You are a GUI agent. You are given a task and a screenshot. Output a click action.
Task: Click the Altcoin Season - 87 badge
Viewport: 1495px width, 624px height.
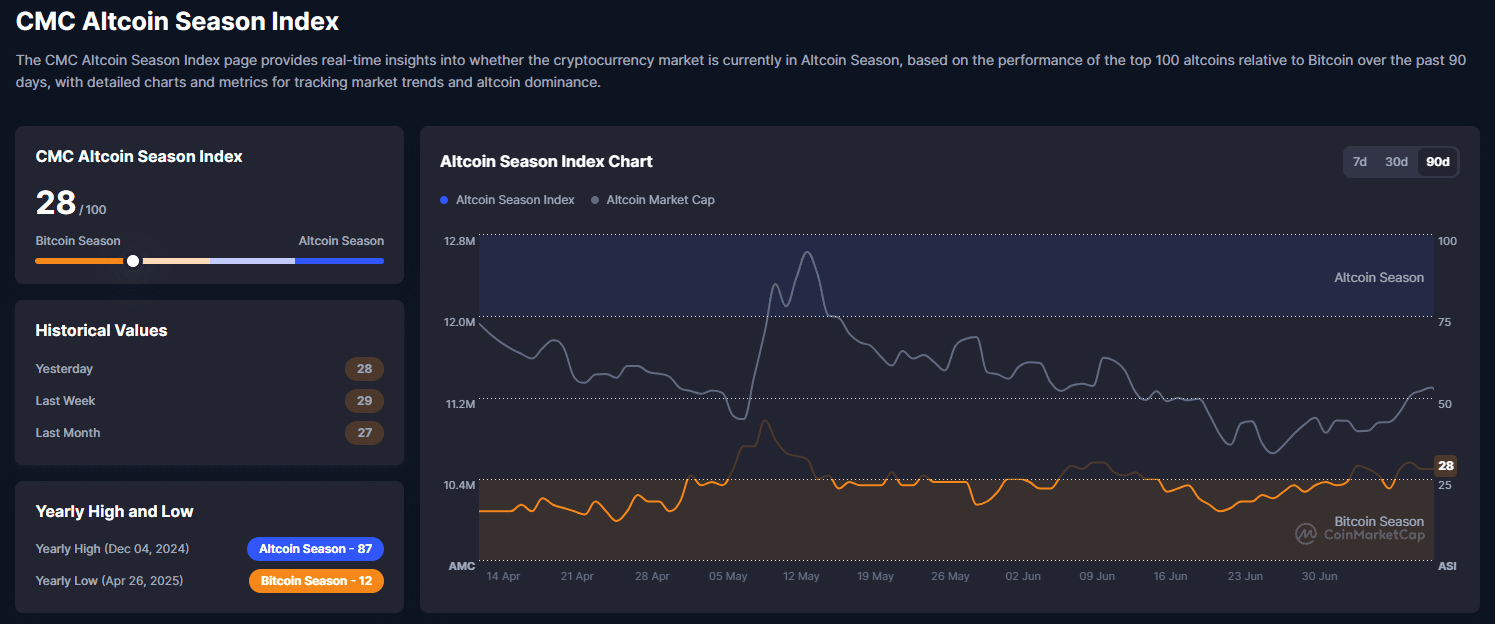tap(315, 549)
